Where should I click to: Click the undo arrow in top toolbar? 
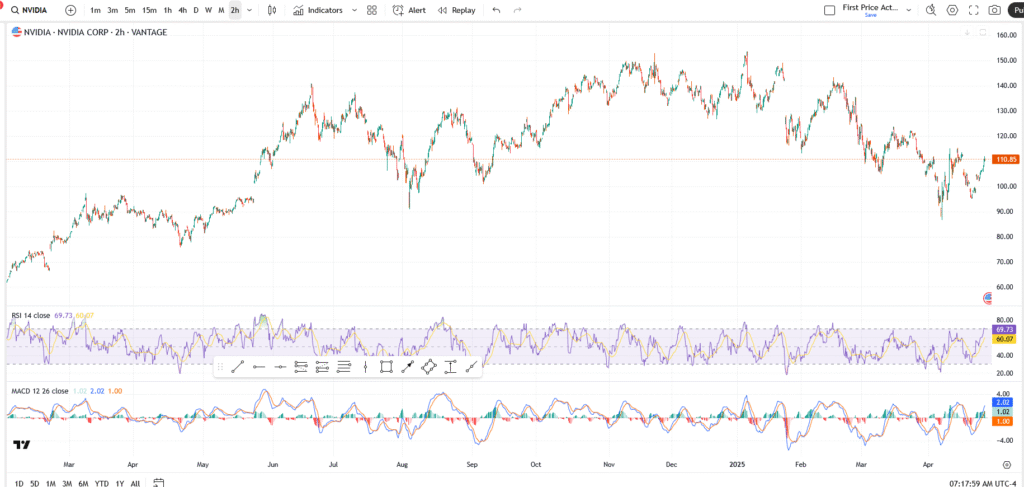tap(496, 10)
